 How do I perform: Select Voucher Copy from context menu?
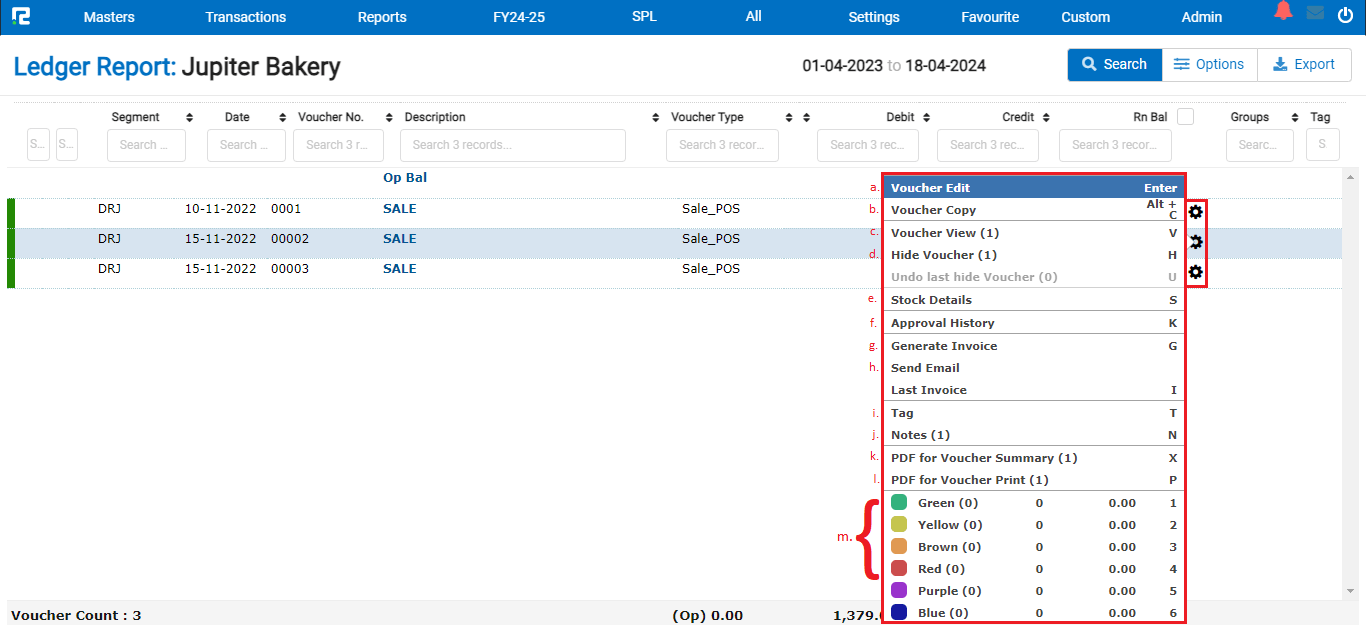[933, 210]
